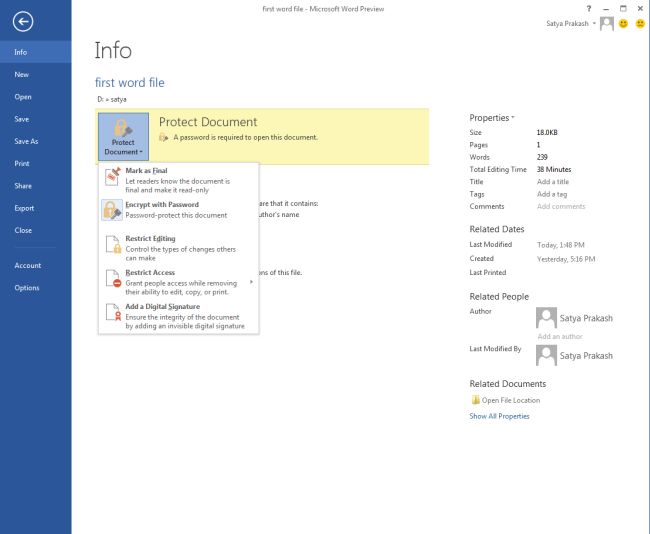Click Save As in the sidebar

(36, 141)
